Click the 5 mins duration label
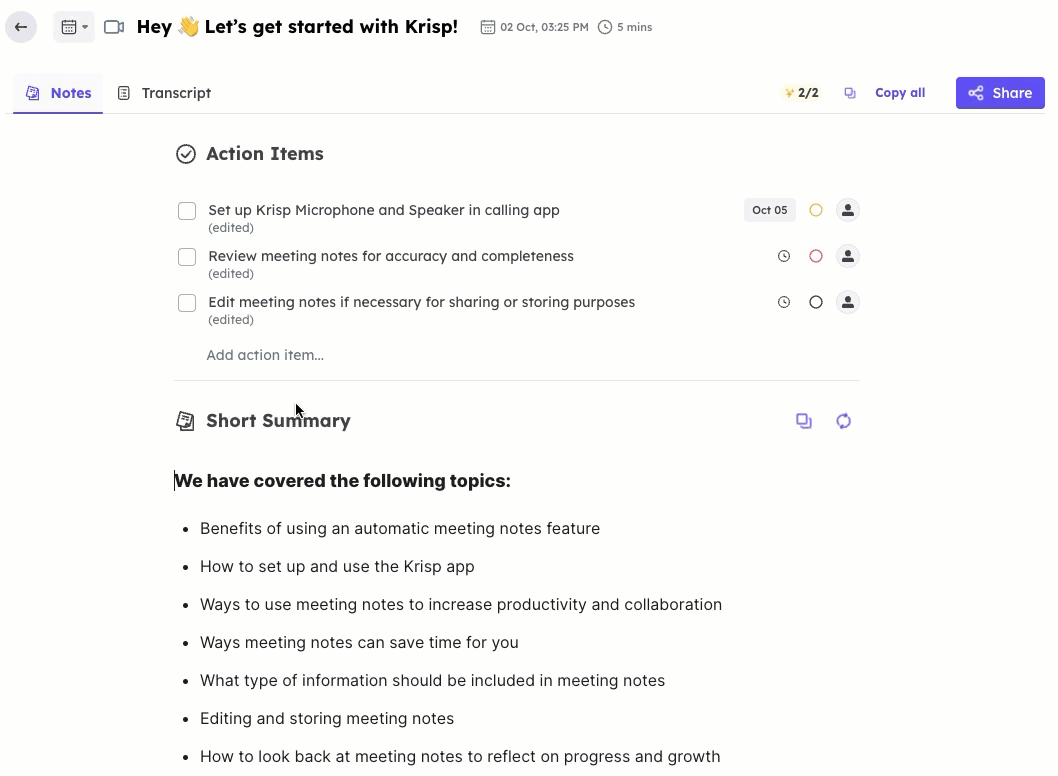Viewport: 1058px width, 776px height. coord(625,27)
